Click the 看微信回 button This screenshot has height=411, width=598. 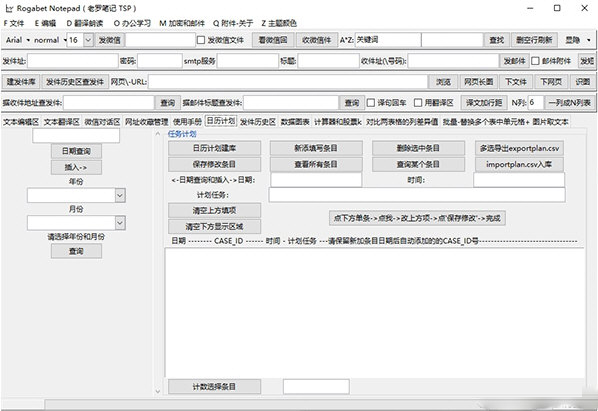[273, 40]
